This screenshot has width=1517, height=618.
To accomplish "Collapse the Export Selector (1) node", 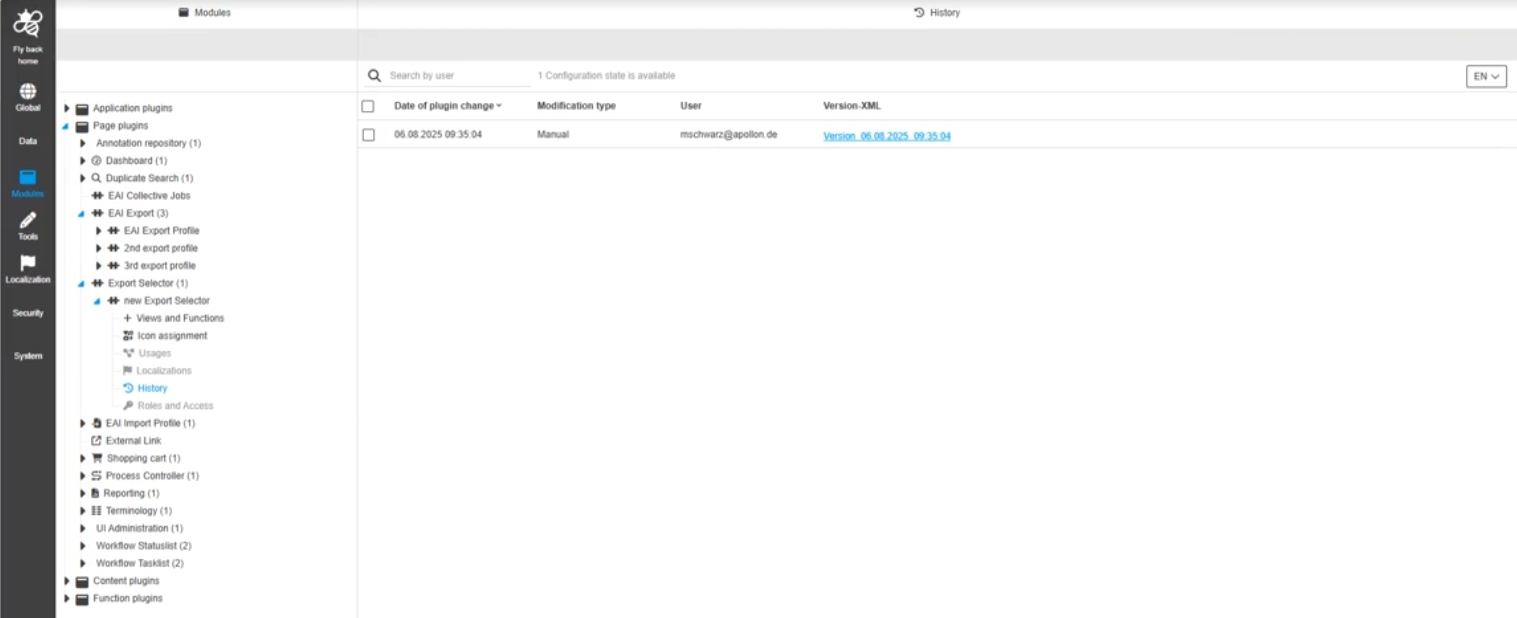I will click(82, 284).
